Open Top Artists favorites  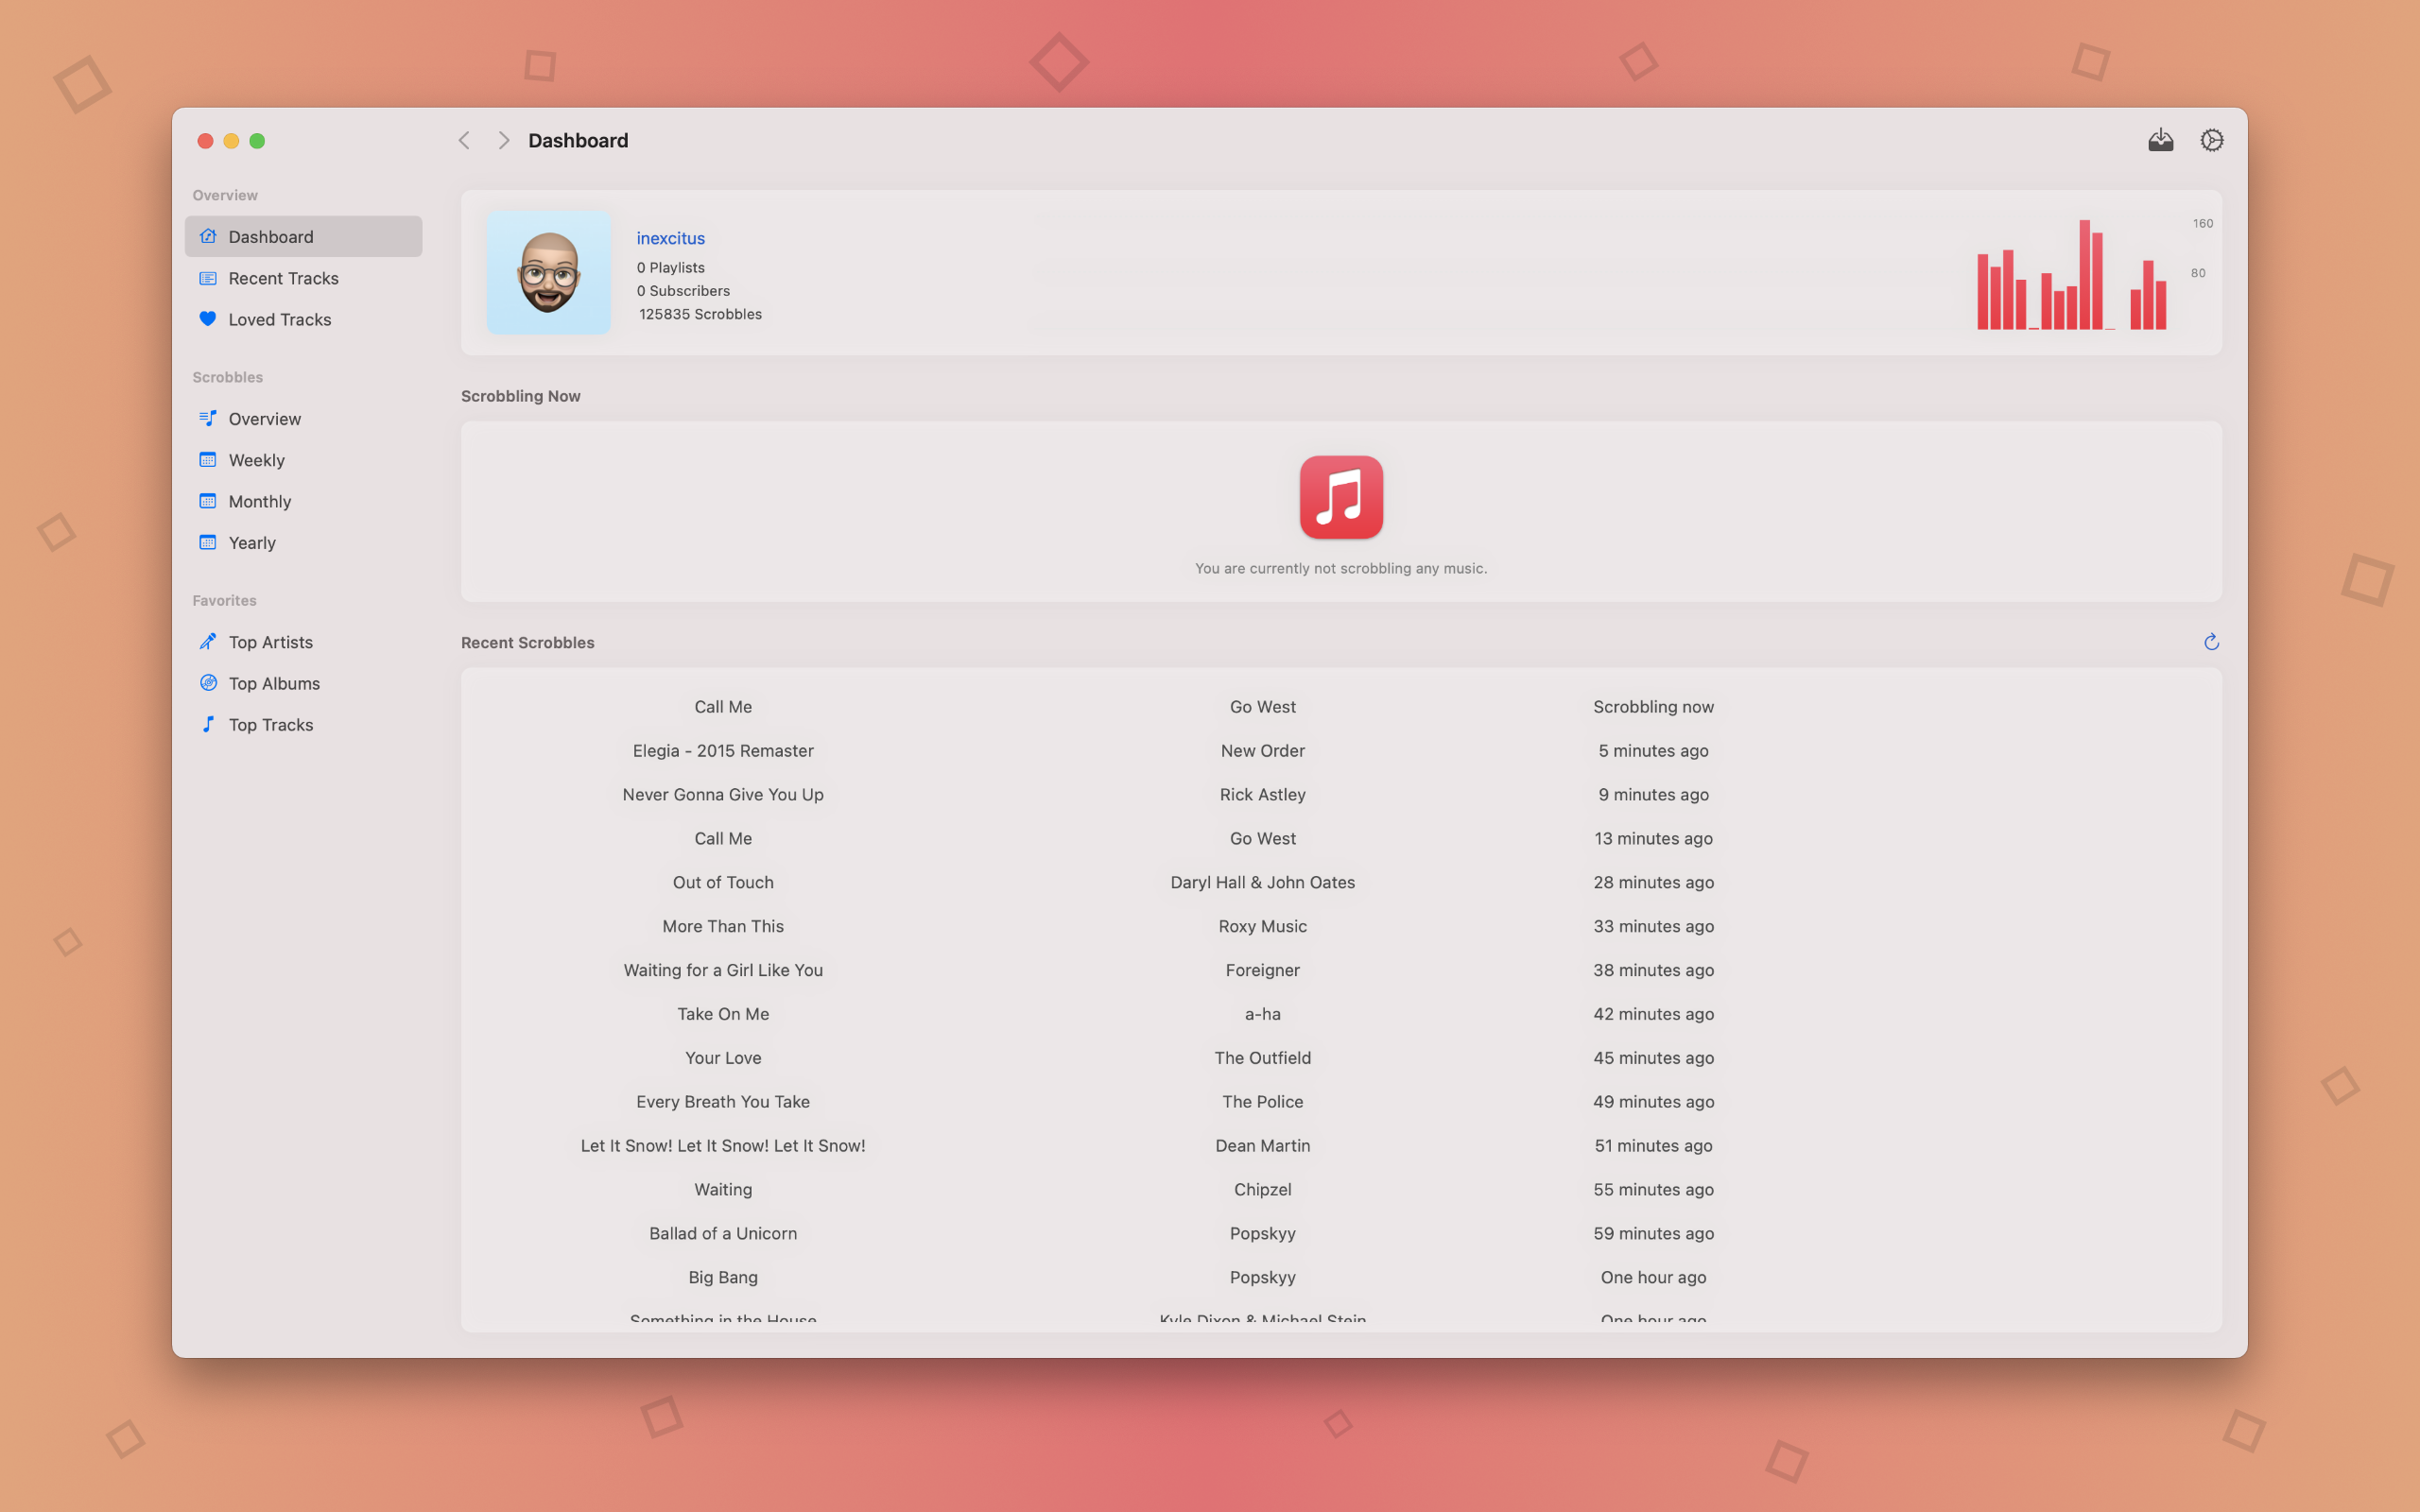tap(303, 641)
